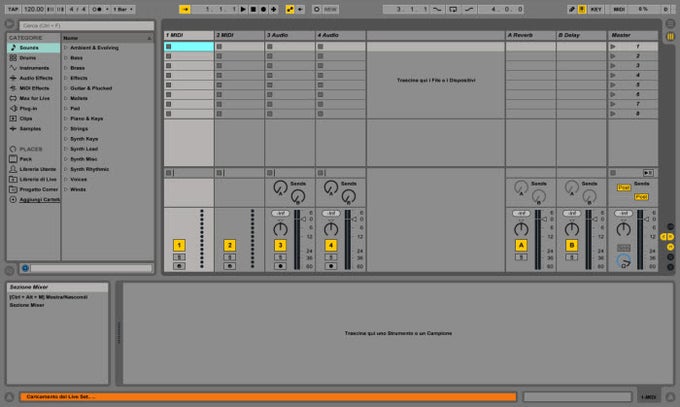Click the Stop transport button
This screenshot has height=407, width=680.
pos(253,9)
